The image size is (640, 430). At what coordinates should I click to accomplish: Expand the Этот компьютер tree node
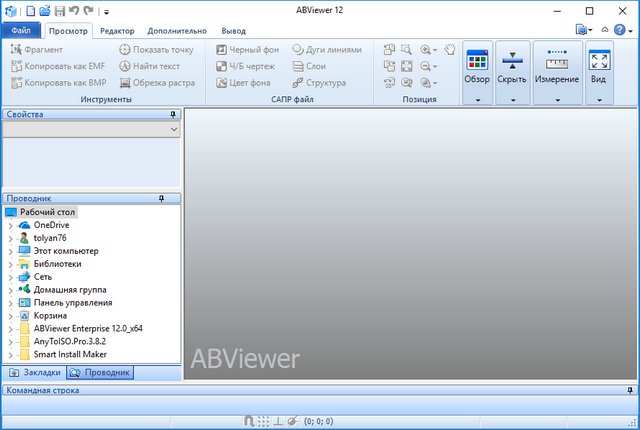click(x=10, y=251)
